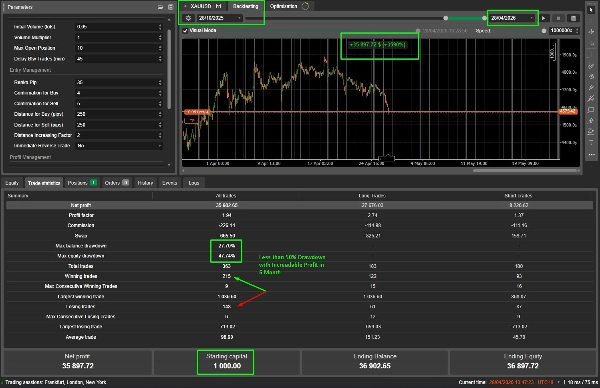The height and width of the screenshot is (388, 600).
Task: Toggle the Visual Mode checkbox
Action: (185, 30)
